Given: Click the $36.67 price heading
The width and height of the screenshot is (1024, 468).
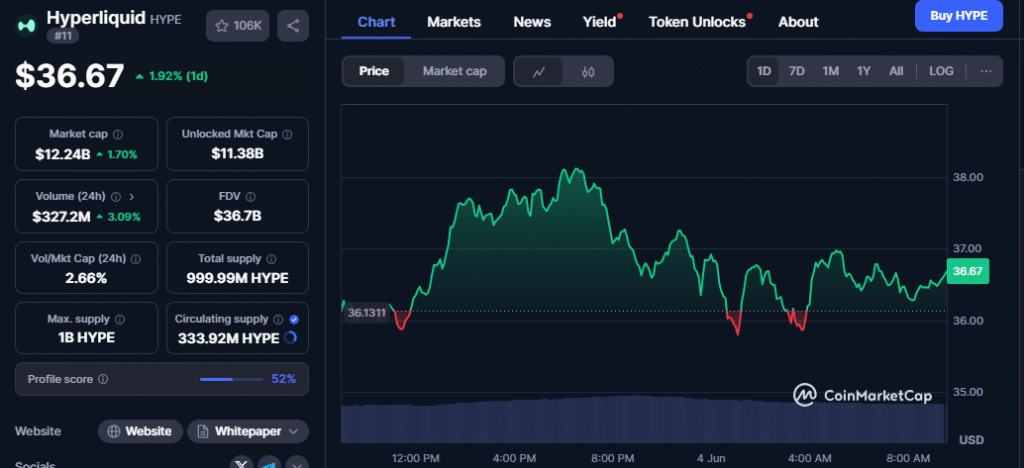Looking at the screenshot, I should point(70,76).
